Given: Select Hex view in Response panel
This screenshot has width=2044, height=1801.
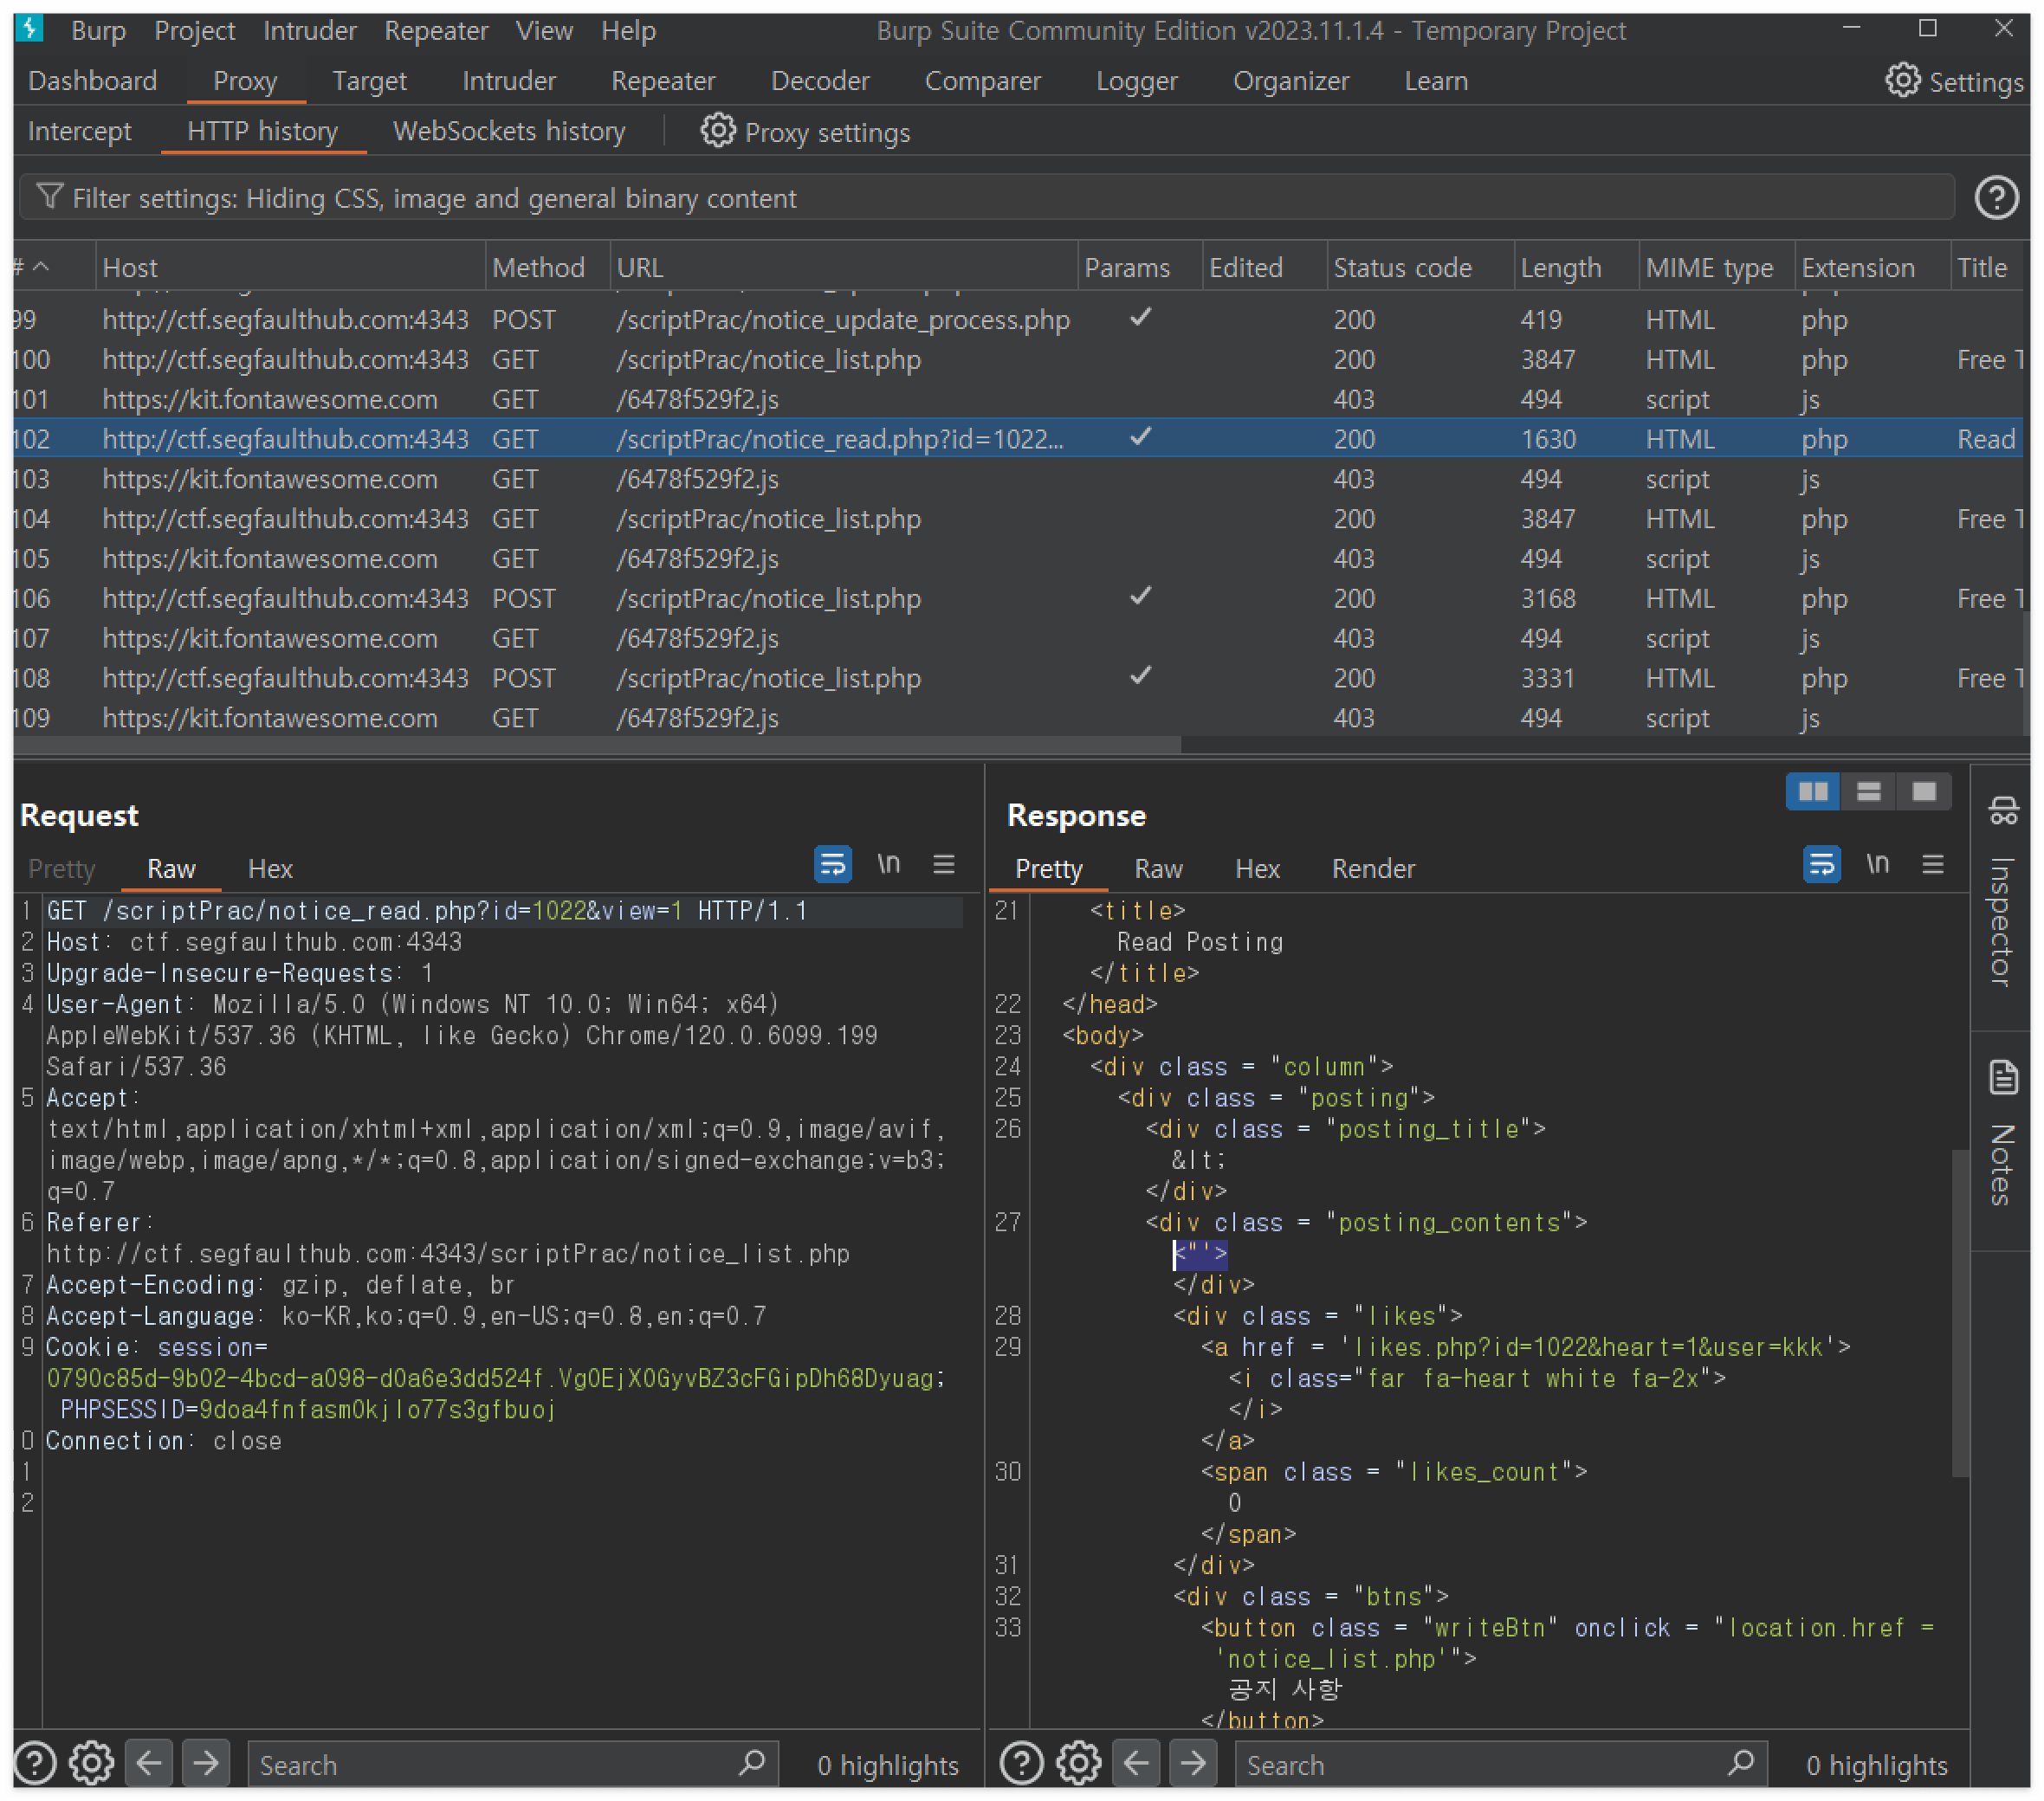Looking at the screenshot, I should coord(1257,868).
